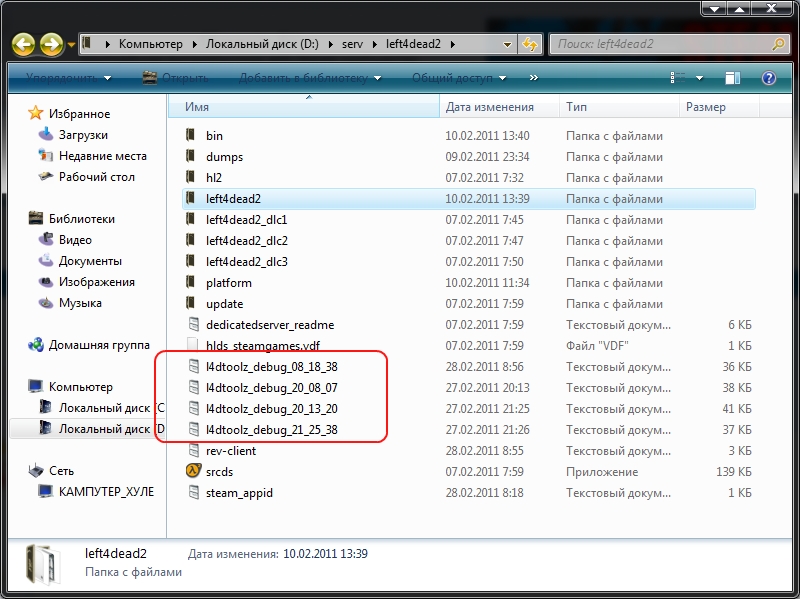Open the view options dropdown arrow

699,78
